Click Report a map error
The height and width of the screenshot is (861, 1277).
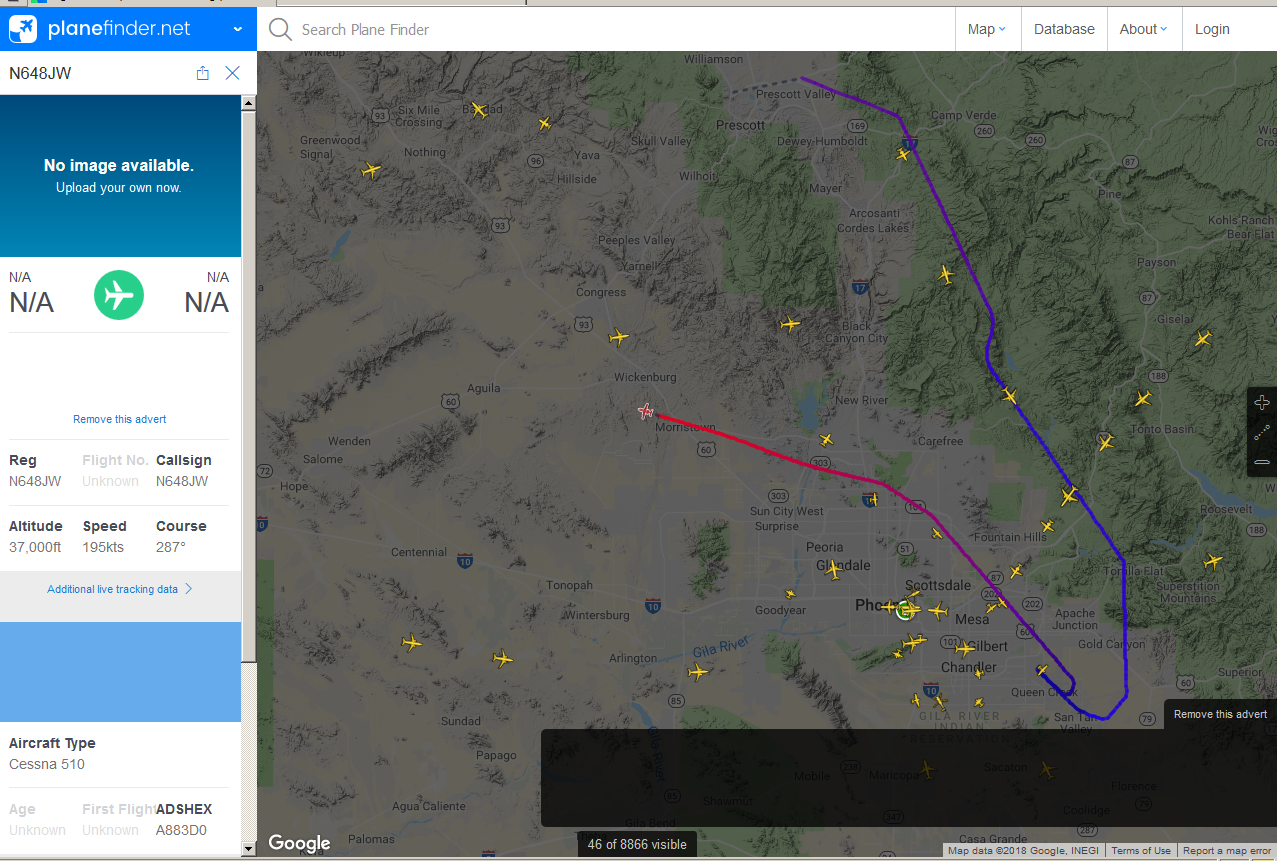(x=1227, y=851)
